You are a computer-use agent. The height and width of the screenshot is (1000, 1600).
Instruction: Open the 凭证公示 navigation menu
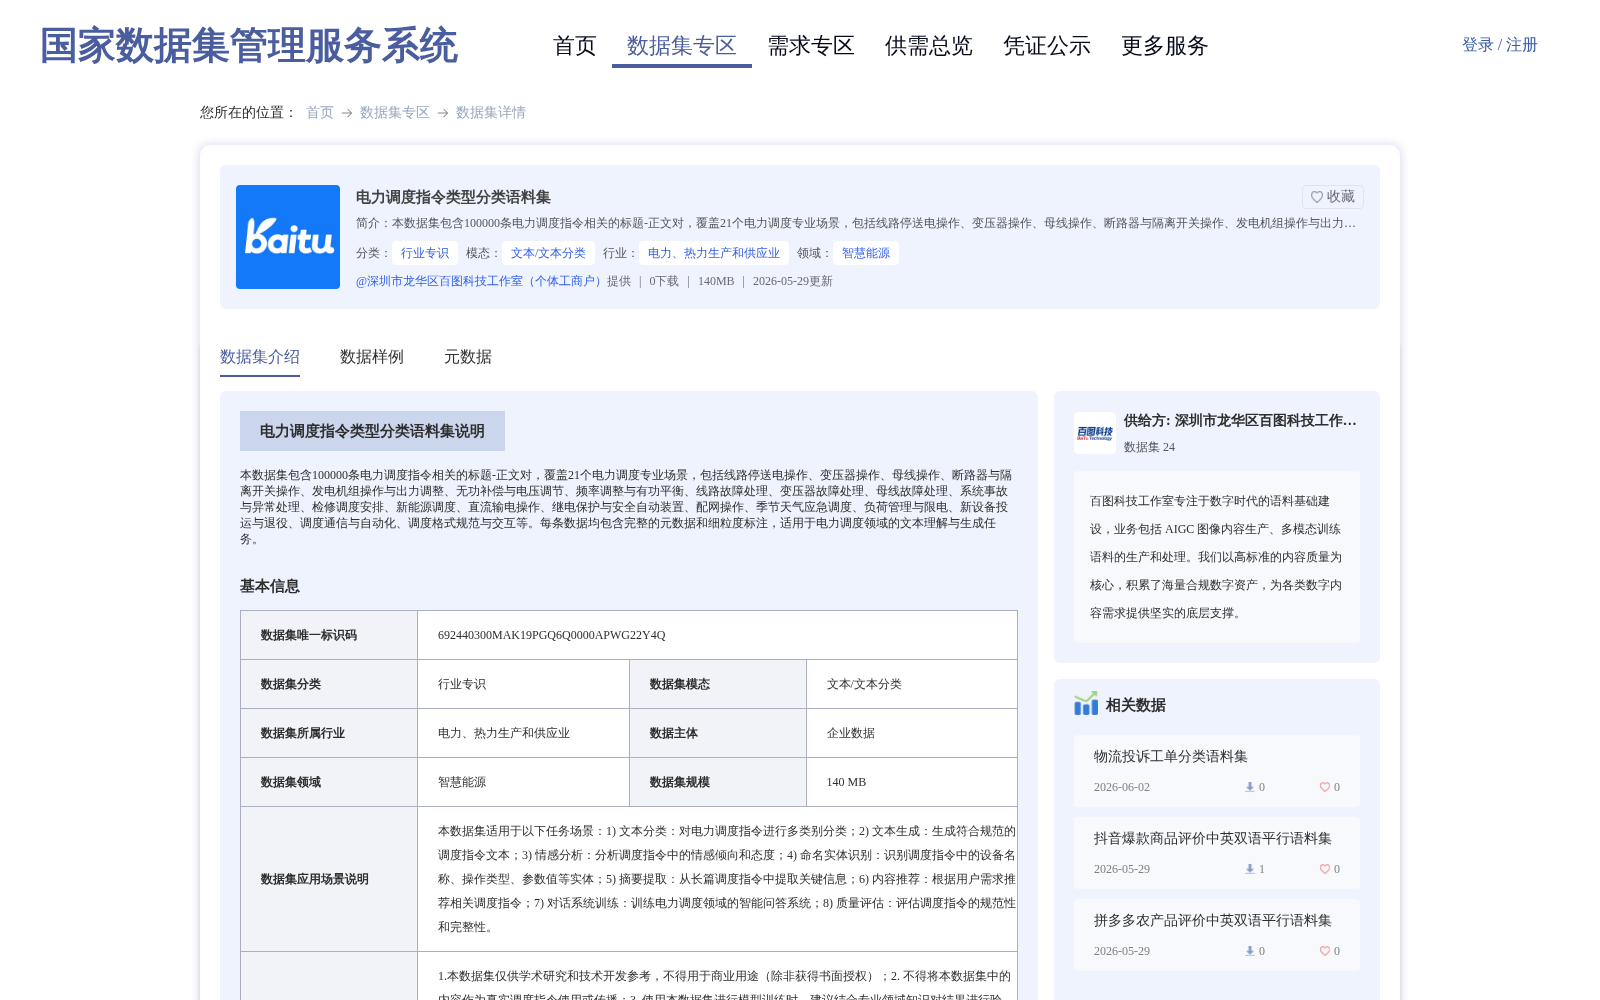[x=1047, y=46]
